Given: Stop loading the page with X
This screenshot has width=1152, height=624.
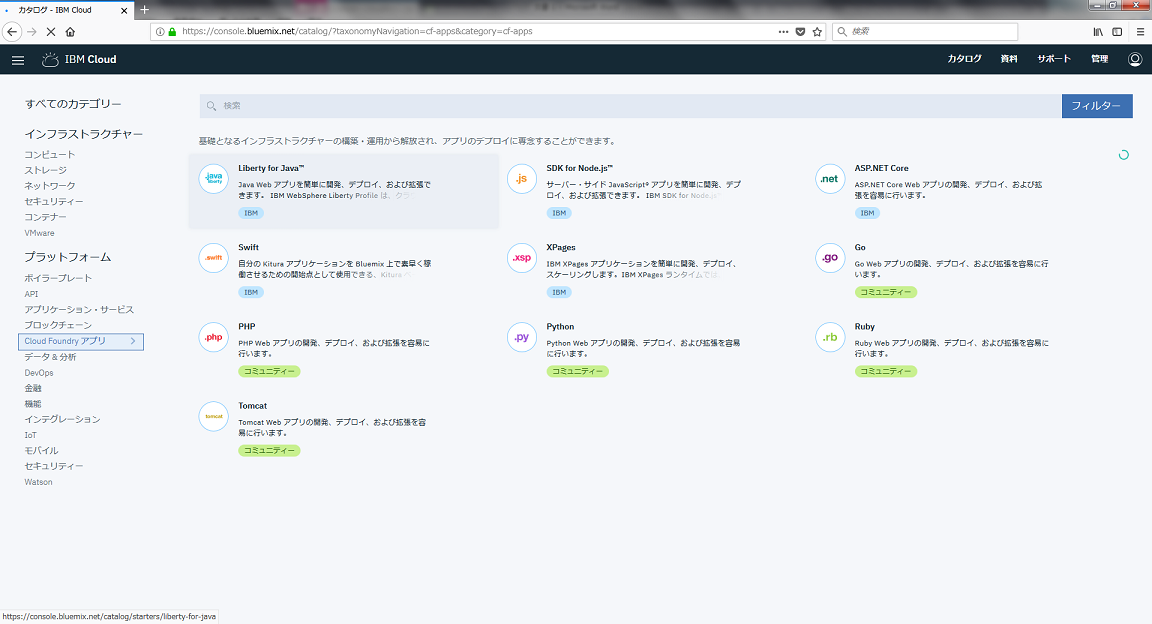Looking at the screenshot, I should tap(51, 32).
